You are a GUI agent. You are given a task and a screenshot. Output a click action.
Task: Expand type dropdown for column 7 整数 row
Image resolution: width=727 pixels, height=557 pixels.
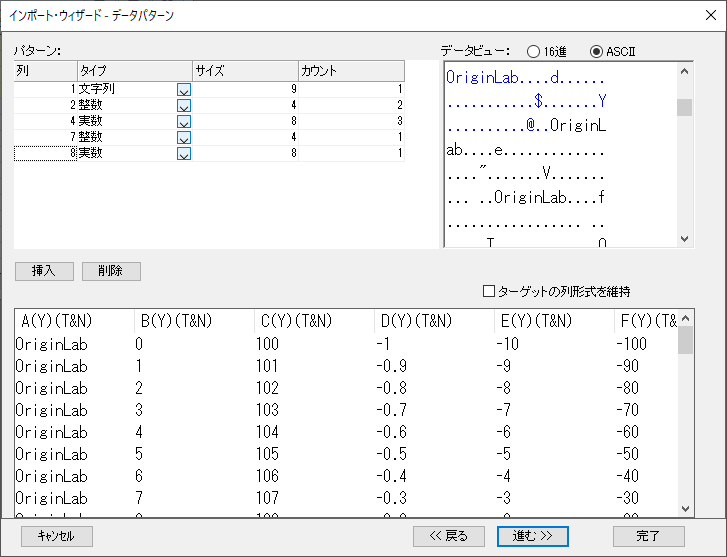(183, 137)
